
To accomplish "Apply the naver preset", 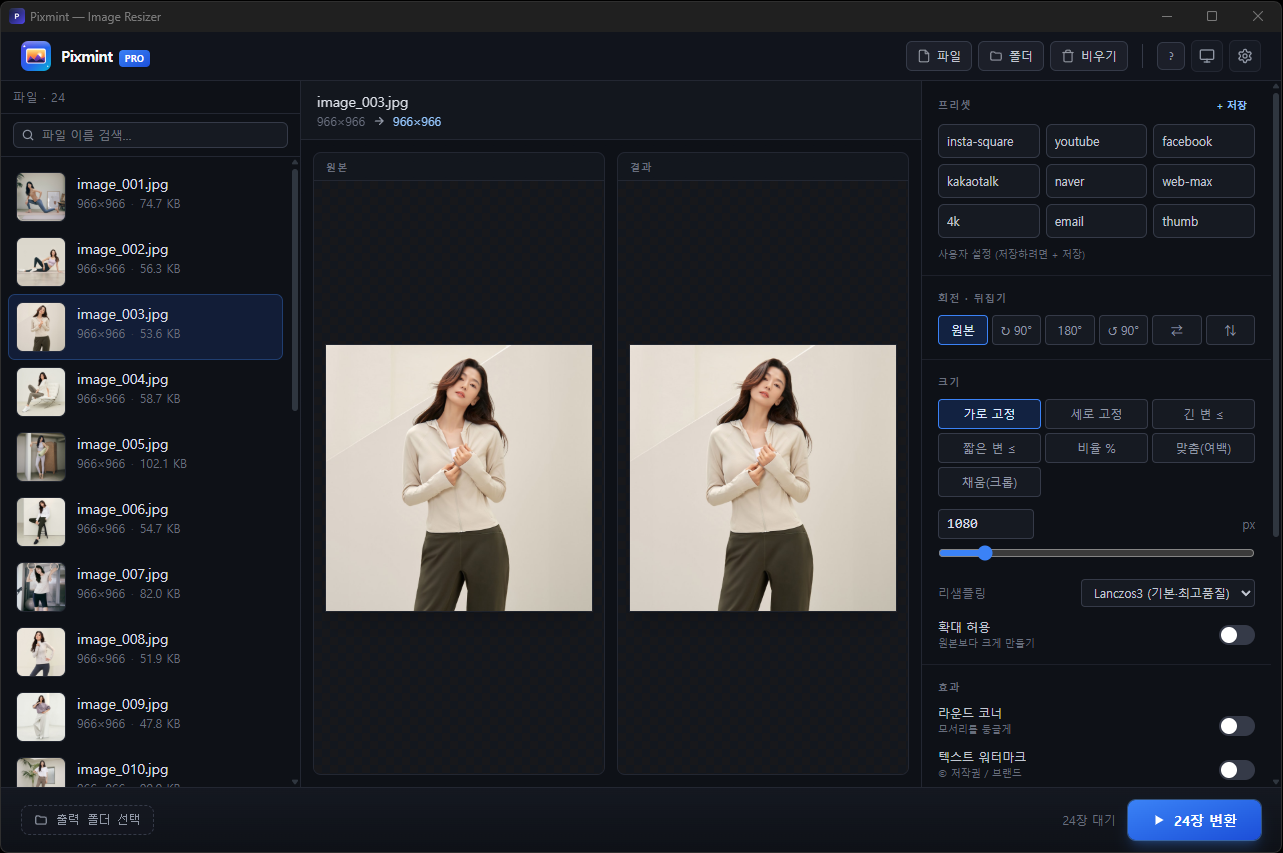I will 1096,181.
